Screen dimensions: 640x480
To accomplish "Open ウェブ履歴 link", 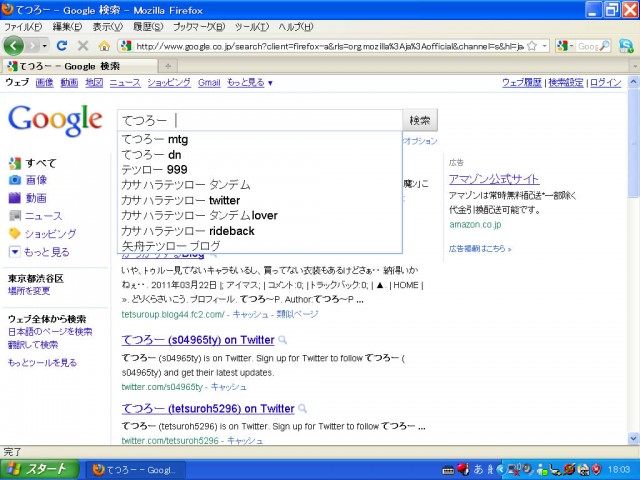I will click(522, 82).
